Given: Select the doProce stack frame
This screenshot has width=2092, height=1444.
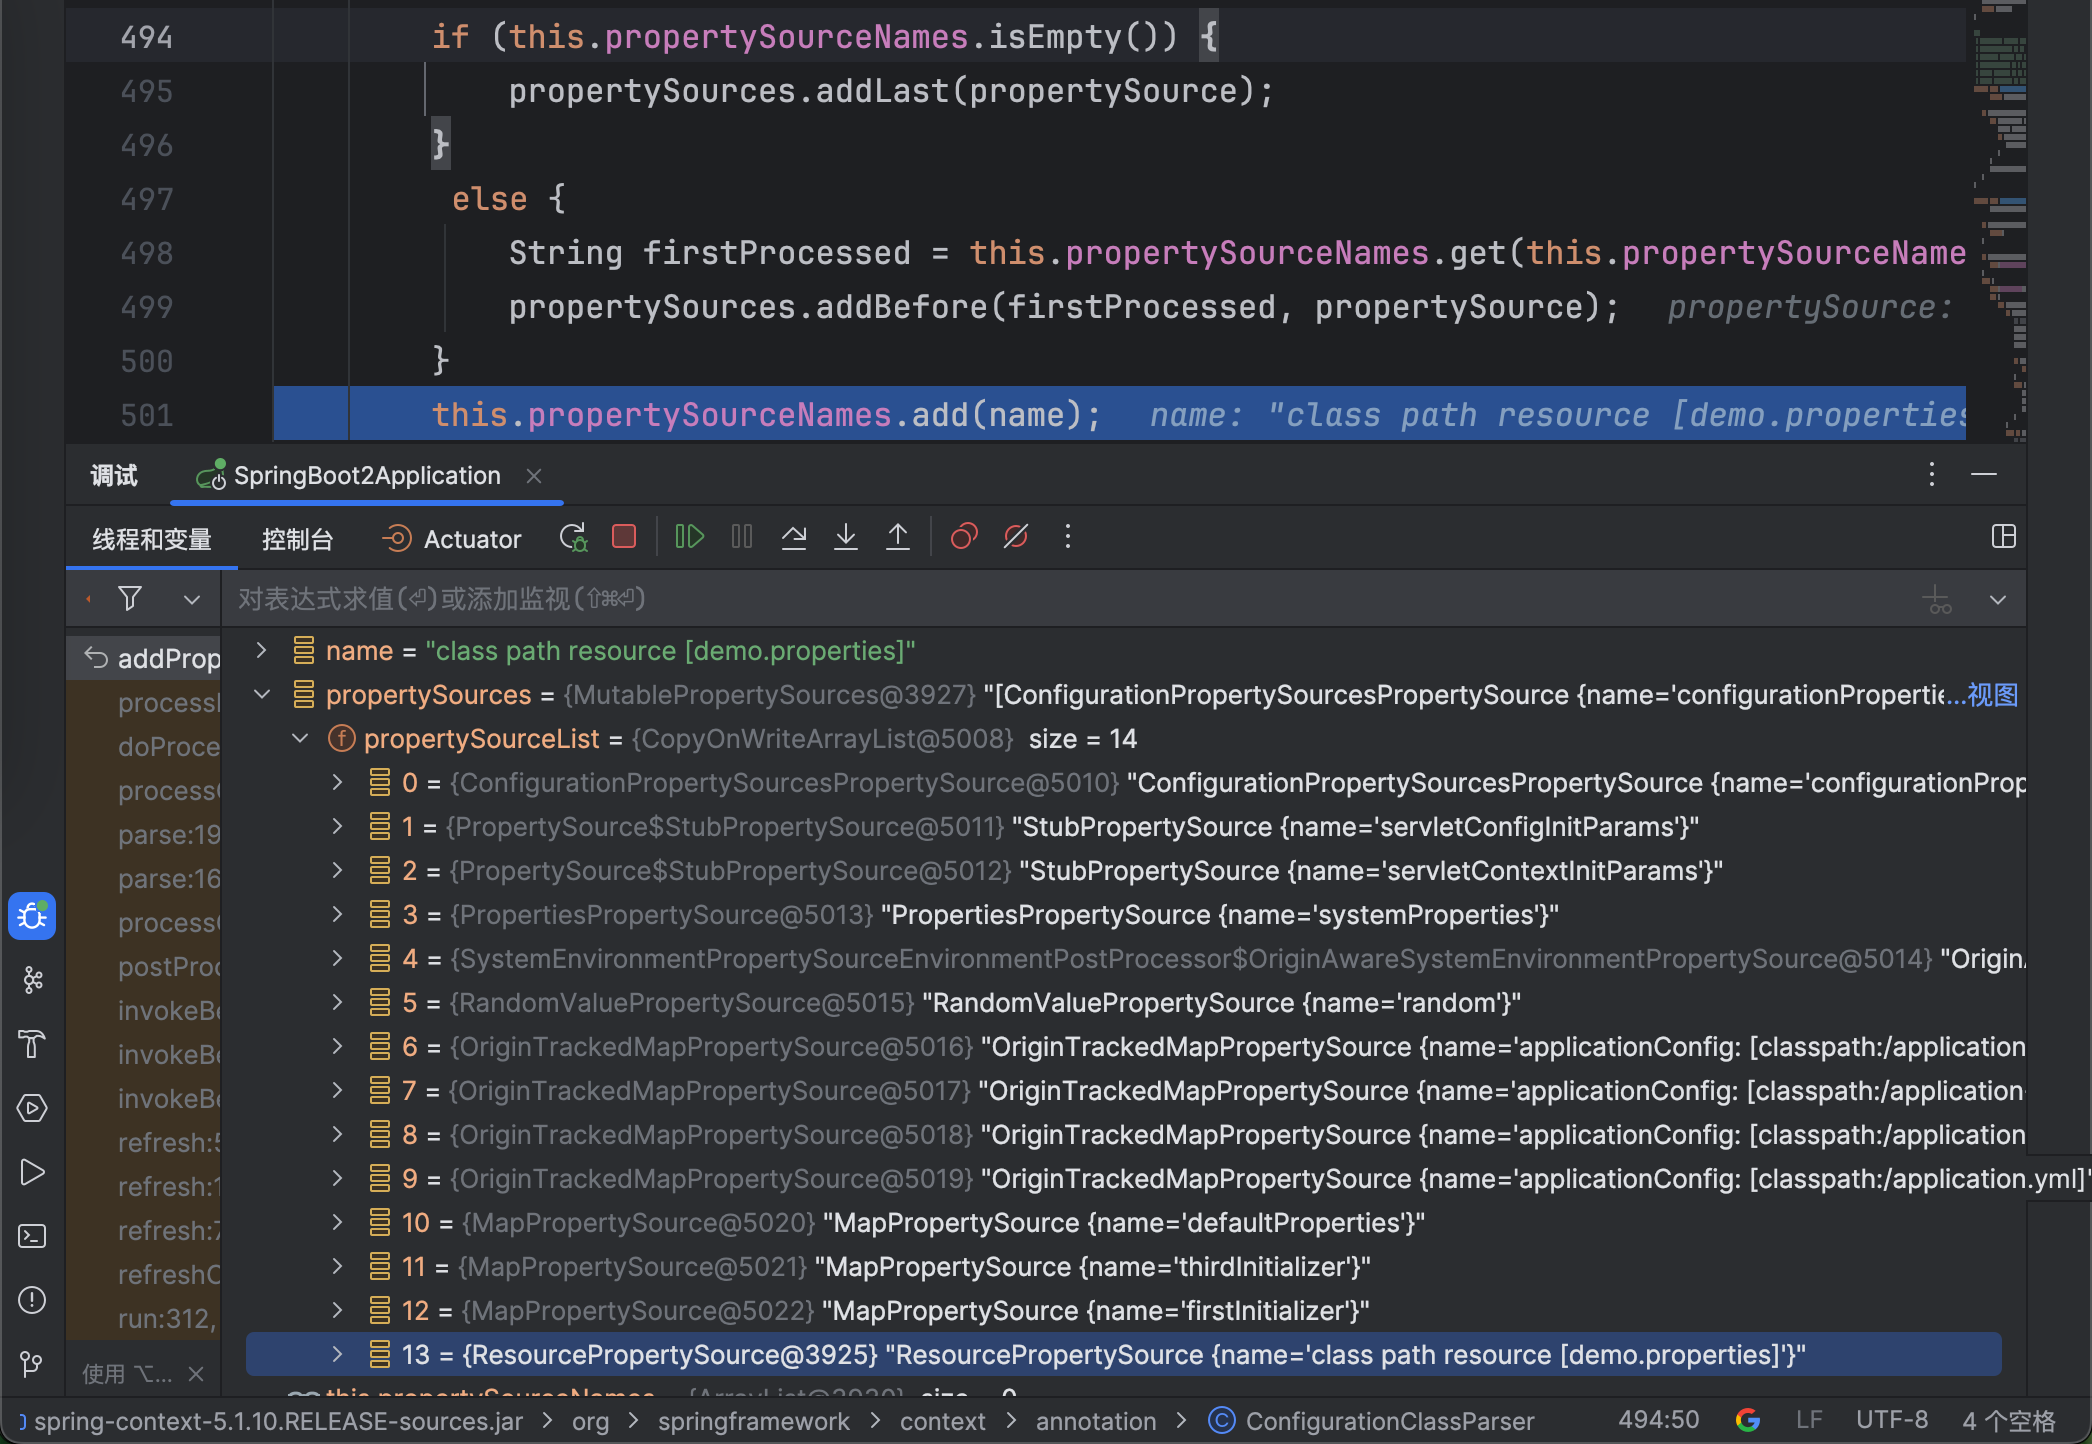Looking at the screenshot, I should [x=144, y=746].
